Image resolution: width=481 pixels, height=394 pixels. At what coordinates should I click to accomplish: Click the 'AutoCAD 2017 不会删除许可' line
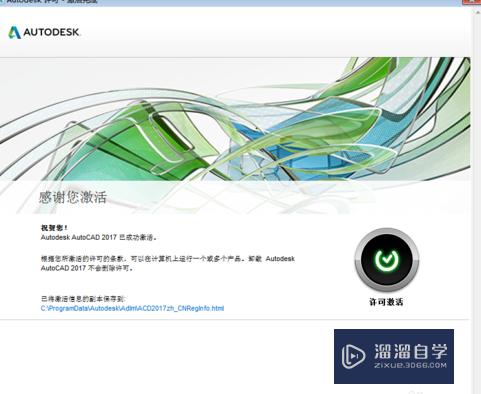tap(87, 268)
